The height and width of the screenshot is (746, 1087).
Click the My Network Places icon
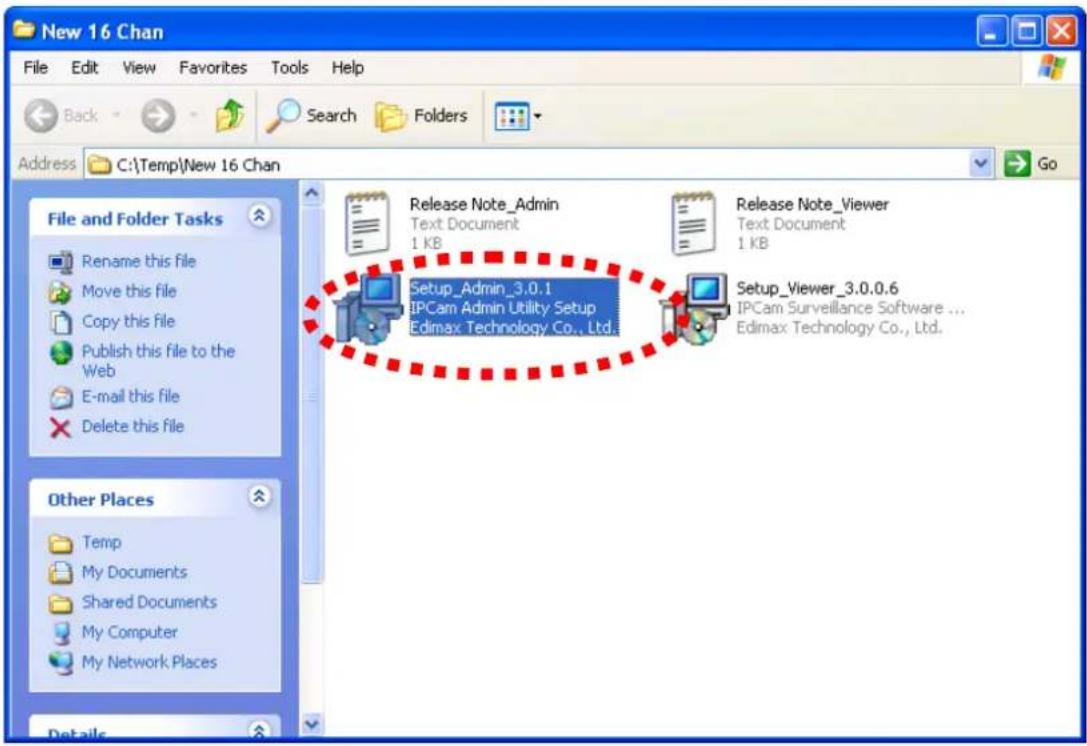tap(61, 663)
